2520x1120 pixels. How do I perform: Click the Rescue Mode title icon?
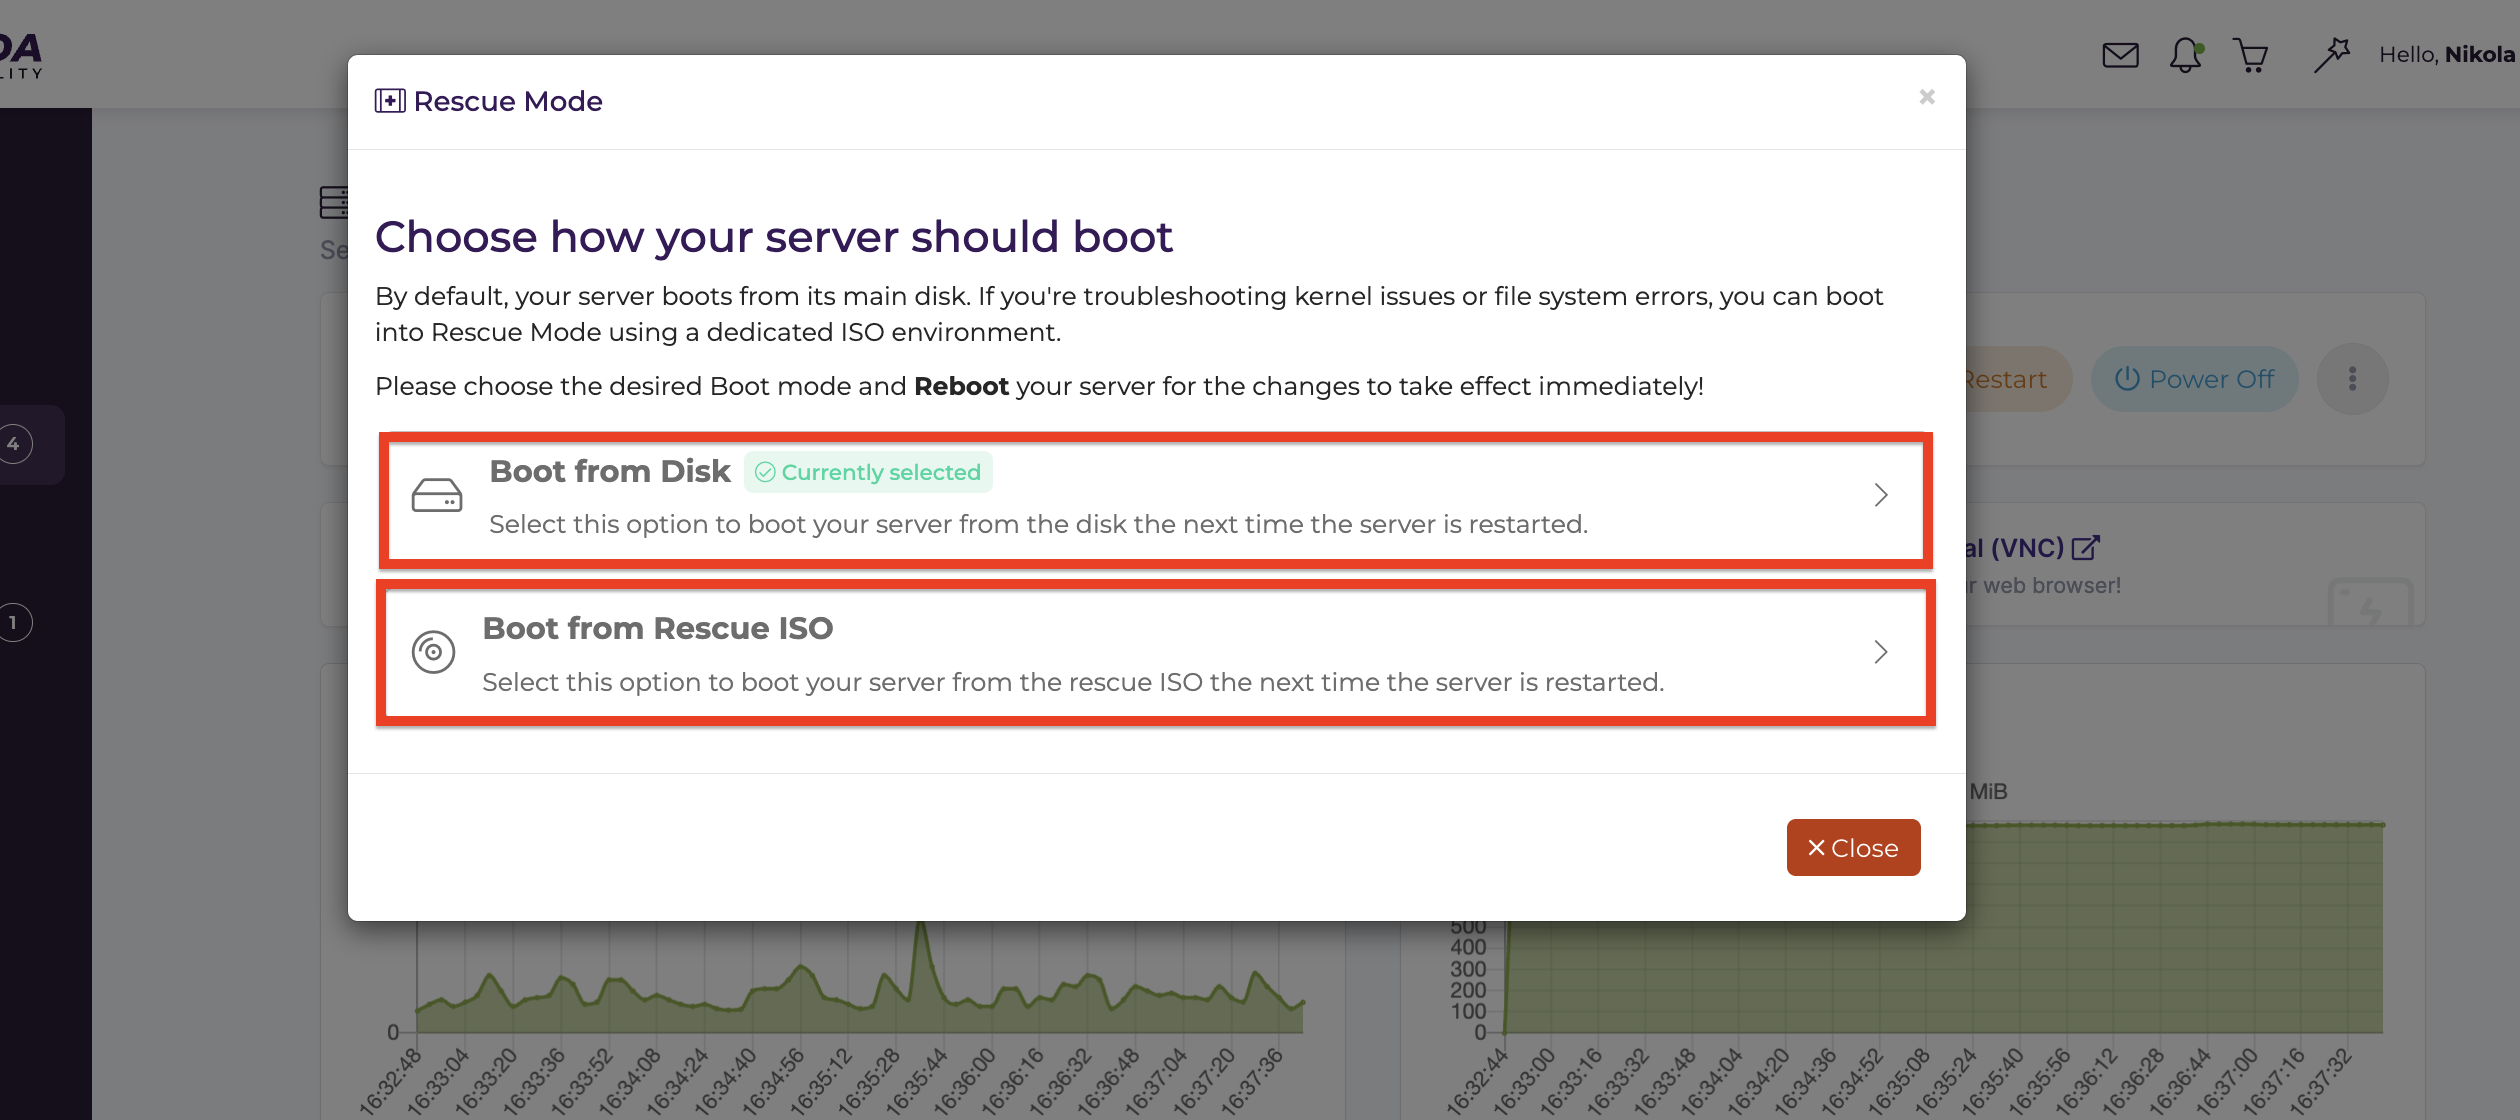pos(390,101)
